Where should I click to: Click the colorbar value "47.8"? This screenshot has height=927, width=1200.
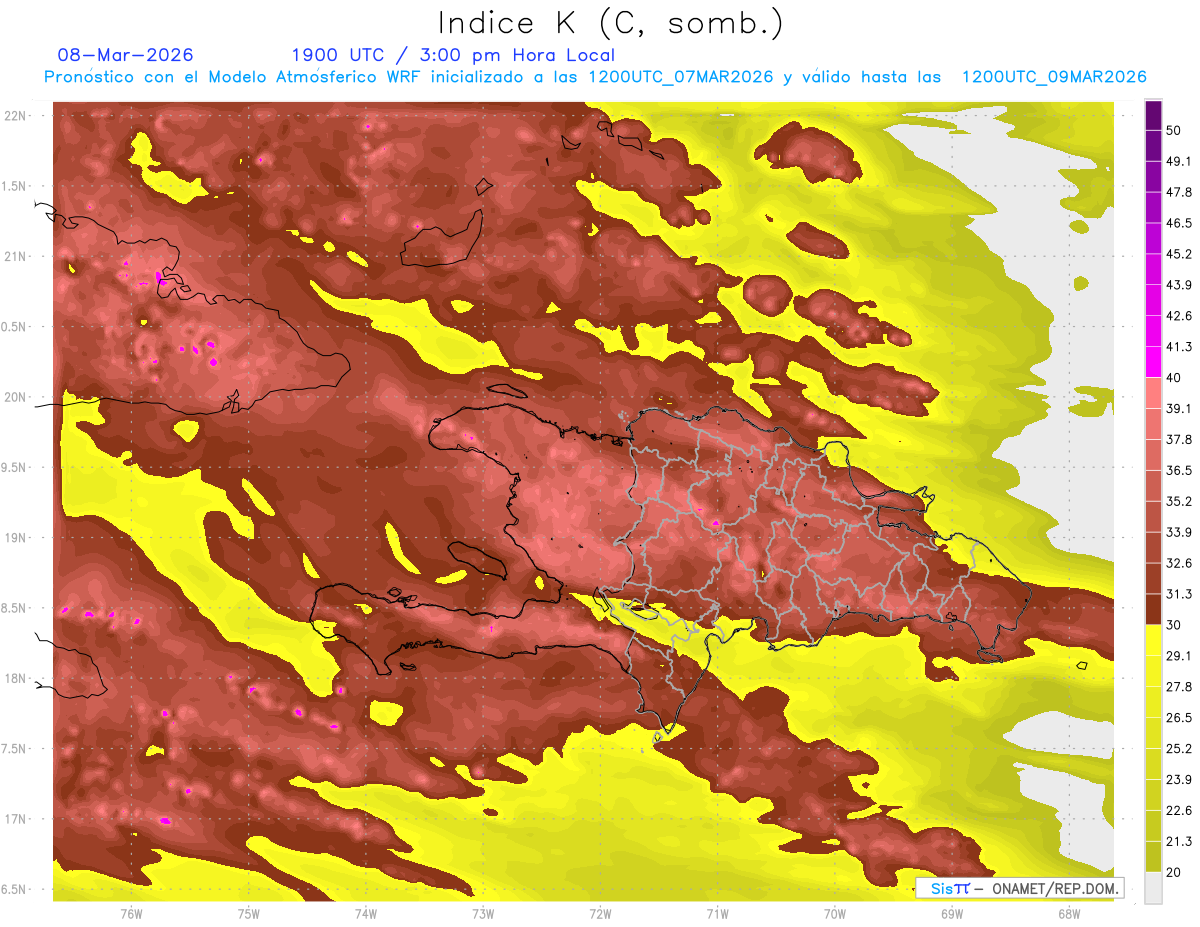(x=1179, y=192)
